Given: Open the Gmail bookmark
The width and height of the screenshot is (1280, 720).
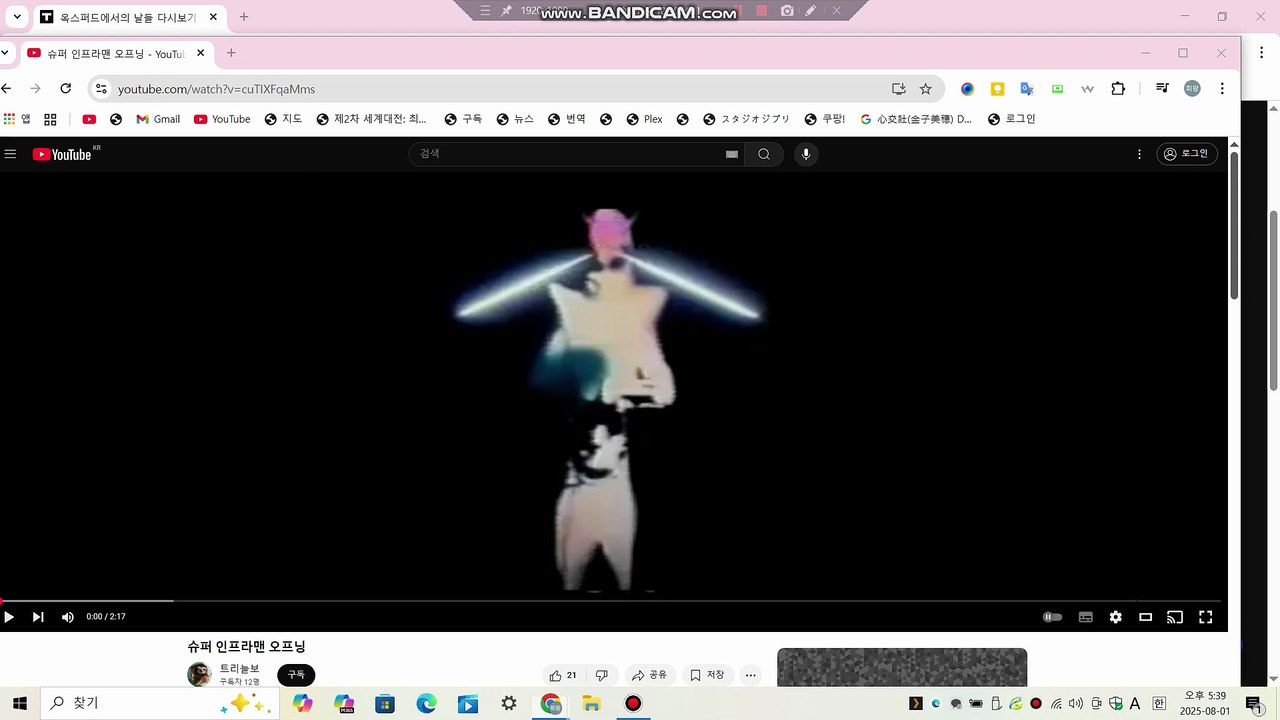Looking at the screenshot, I should [158, 119].
